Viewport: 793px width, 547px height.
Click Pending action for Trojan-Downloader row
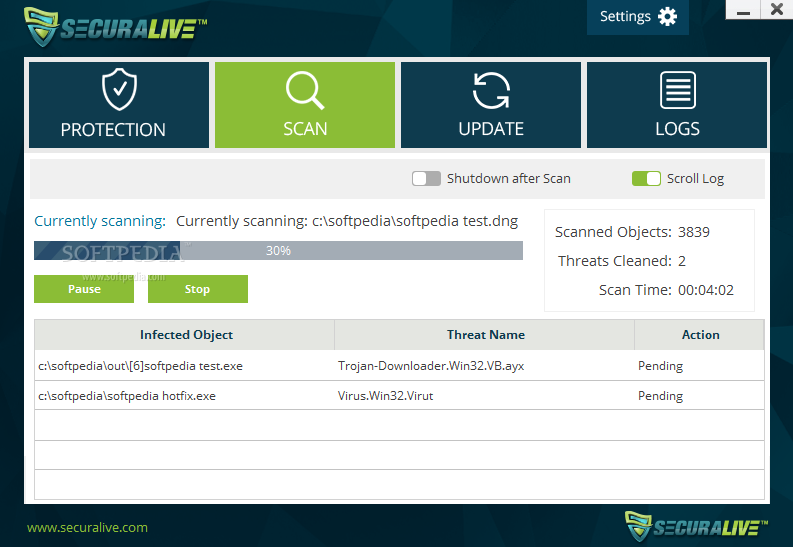pos(660,366)
